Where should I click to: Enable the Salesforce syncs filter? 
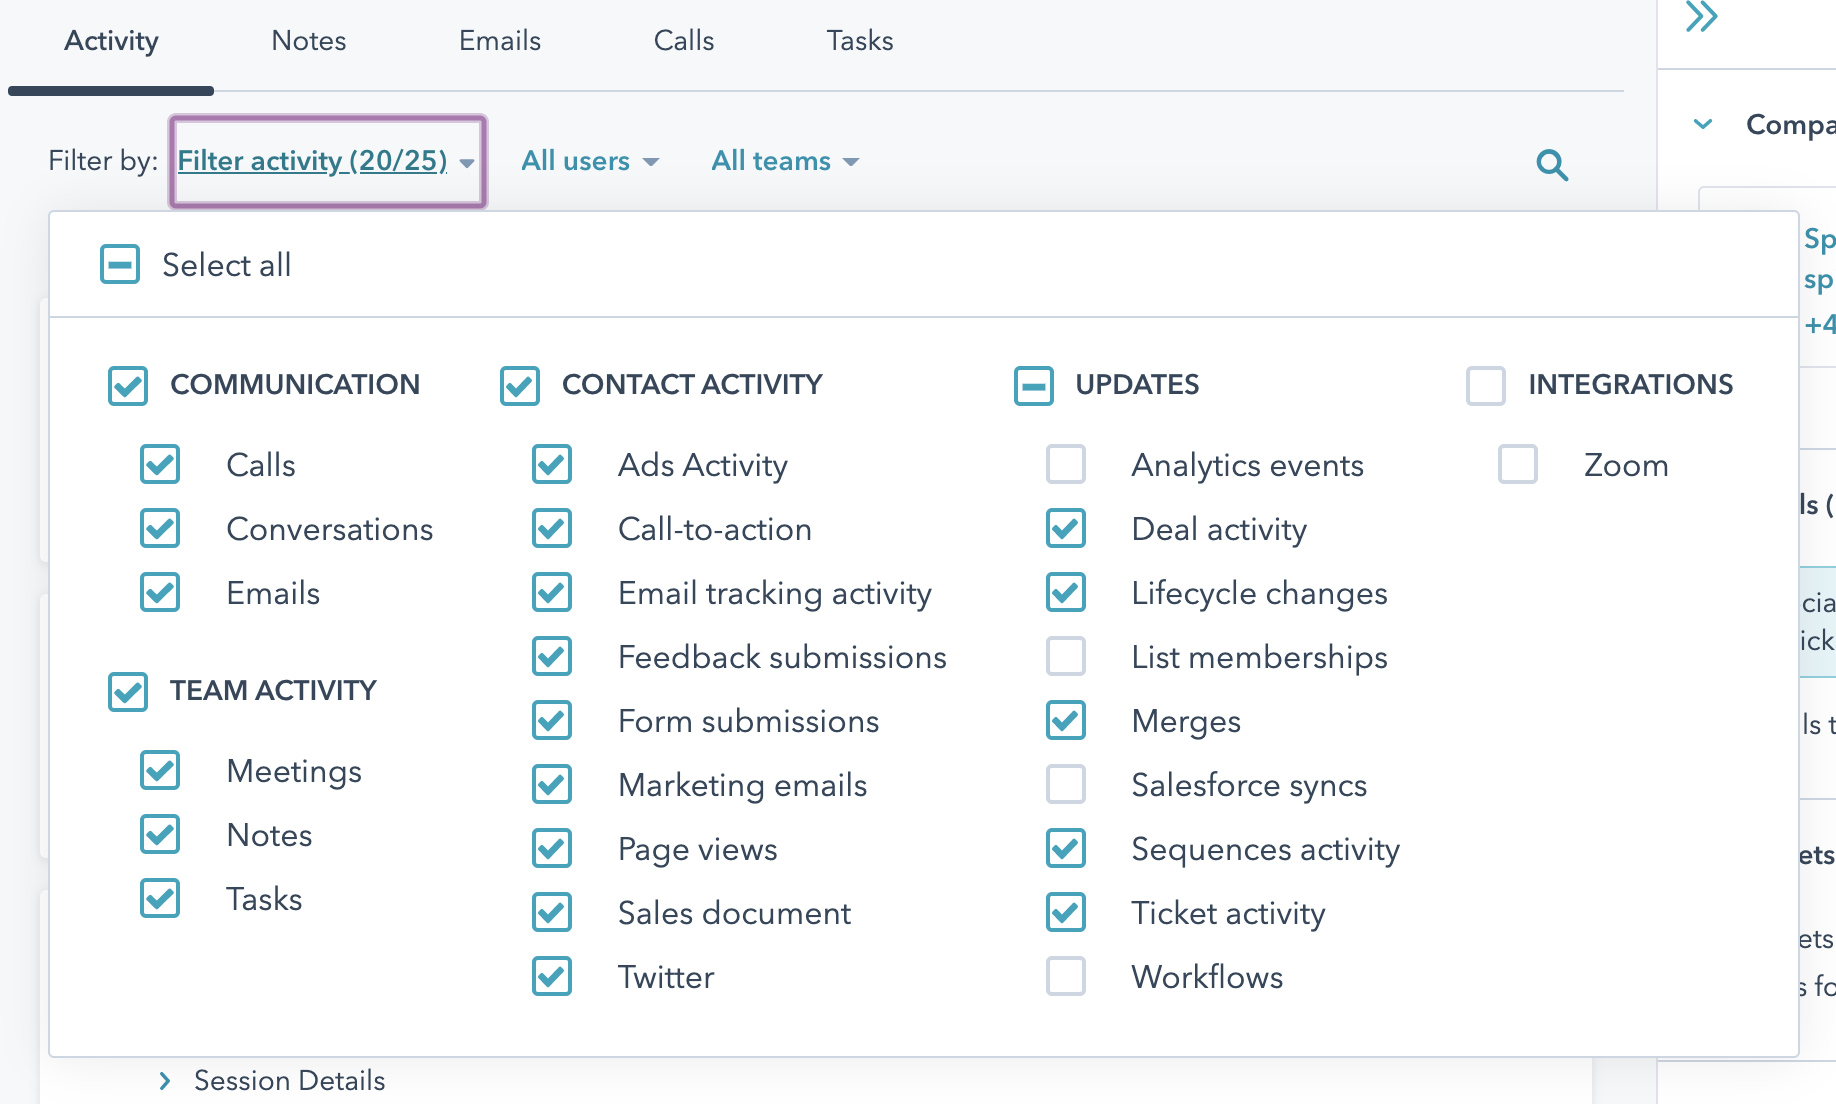(1065, 785)
